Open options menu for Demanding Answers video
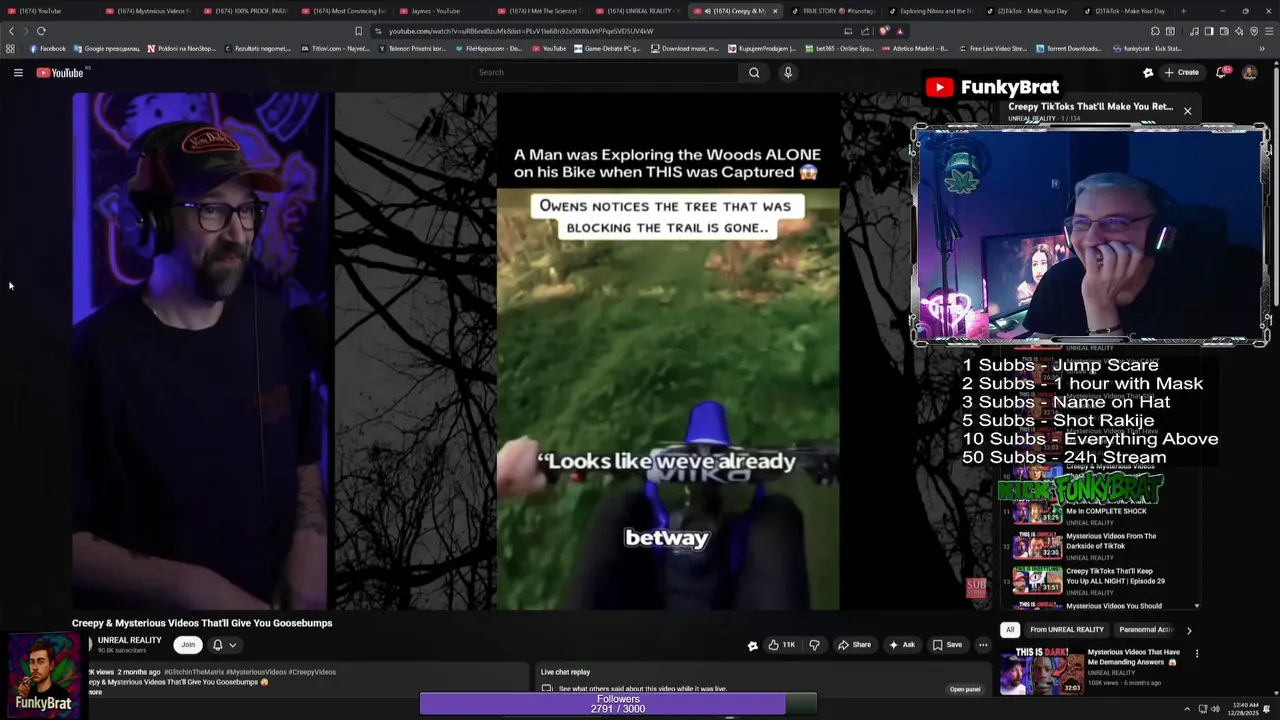Viewport: 1280px width, 720px height. (x=1196, y=654)
